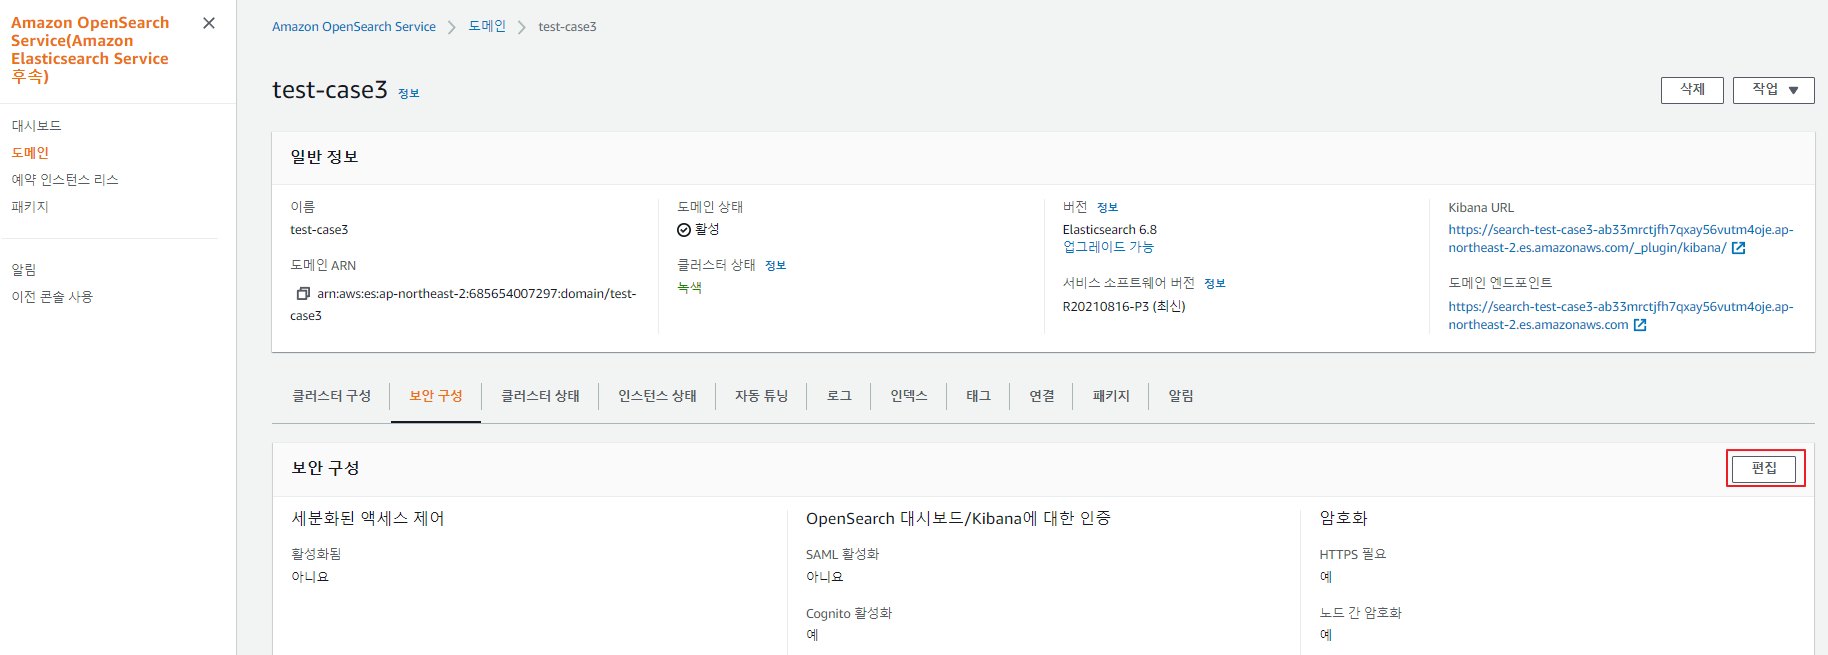Click the 암호화 section heading

pyautogui.click(x=1343, y=518)
